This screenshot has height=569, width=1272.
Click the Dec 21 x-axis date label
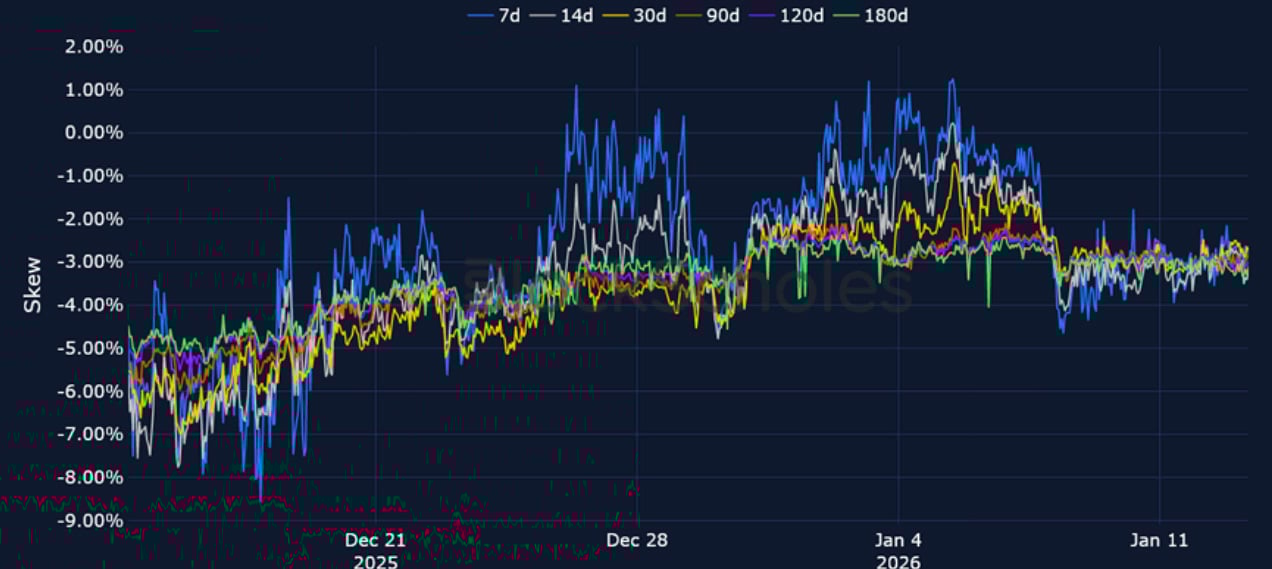tap(375, 540)
